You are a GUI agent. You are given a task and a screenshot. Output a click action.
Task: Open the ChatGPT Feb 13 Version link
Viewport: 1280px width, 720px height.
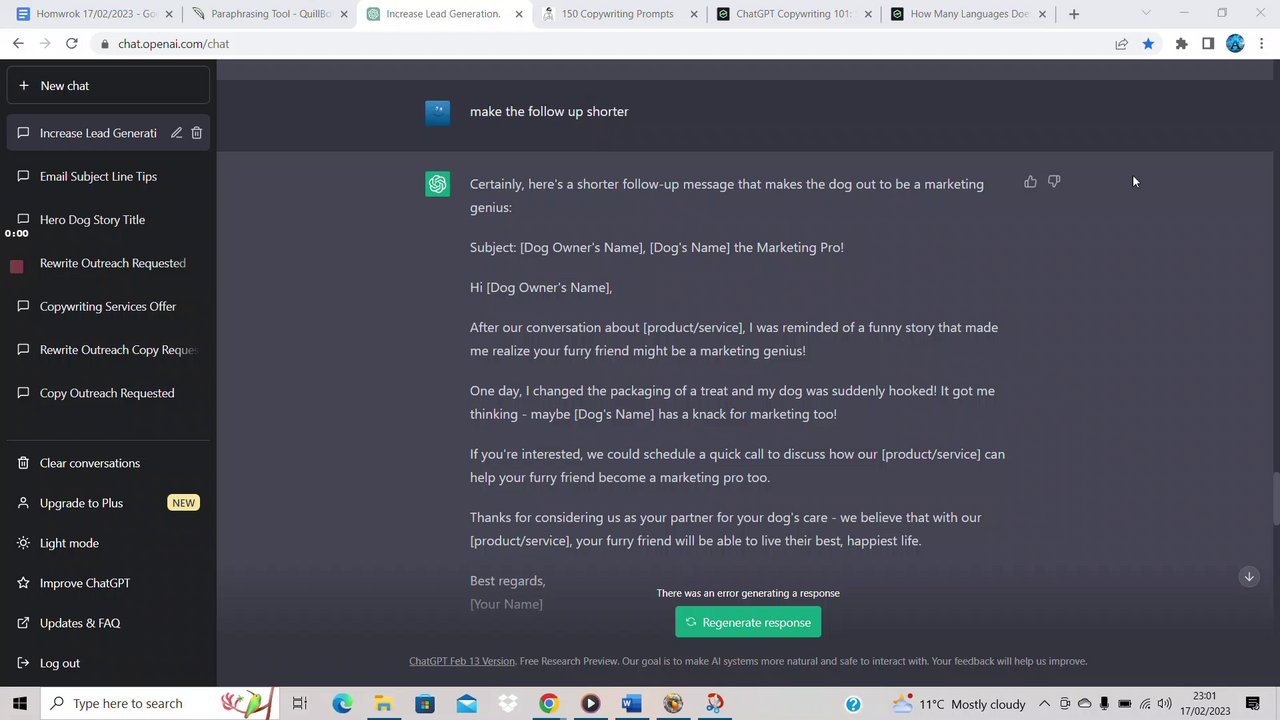tap(462, 661)
